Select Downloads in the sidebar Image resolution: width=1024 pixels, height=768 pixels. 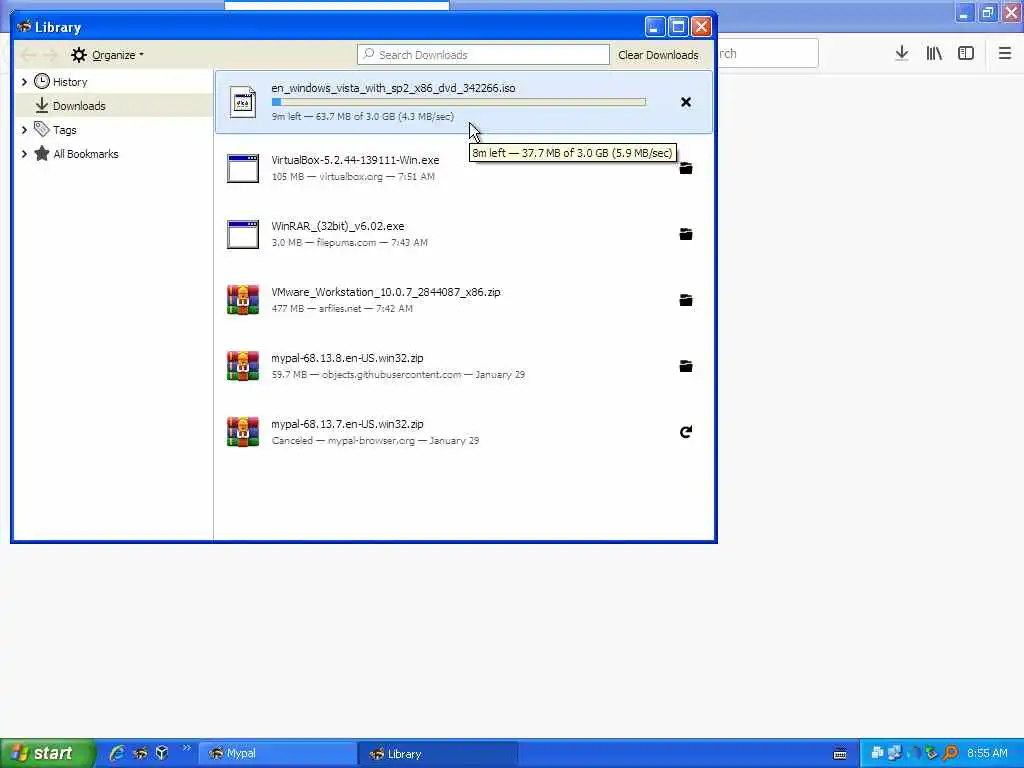click(x=114, y=105)
